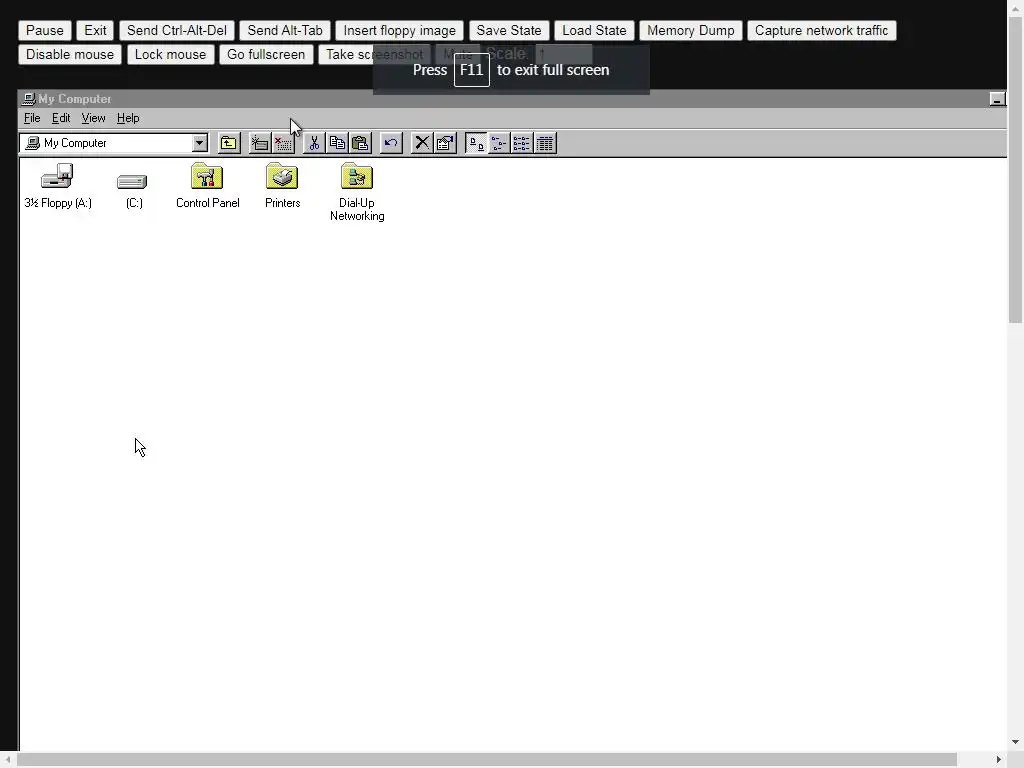Image resolution: width=1024 pixels, height=768 pixels.
Task: Click the Map Network Drive toolbar icon
Action: tap(260, 143)
